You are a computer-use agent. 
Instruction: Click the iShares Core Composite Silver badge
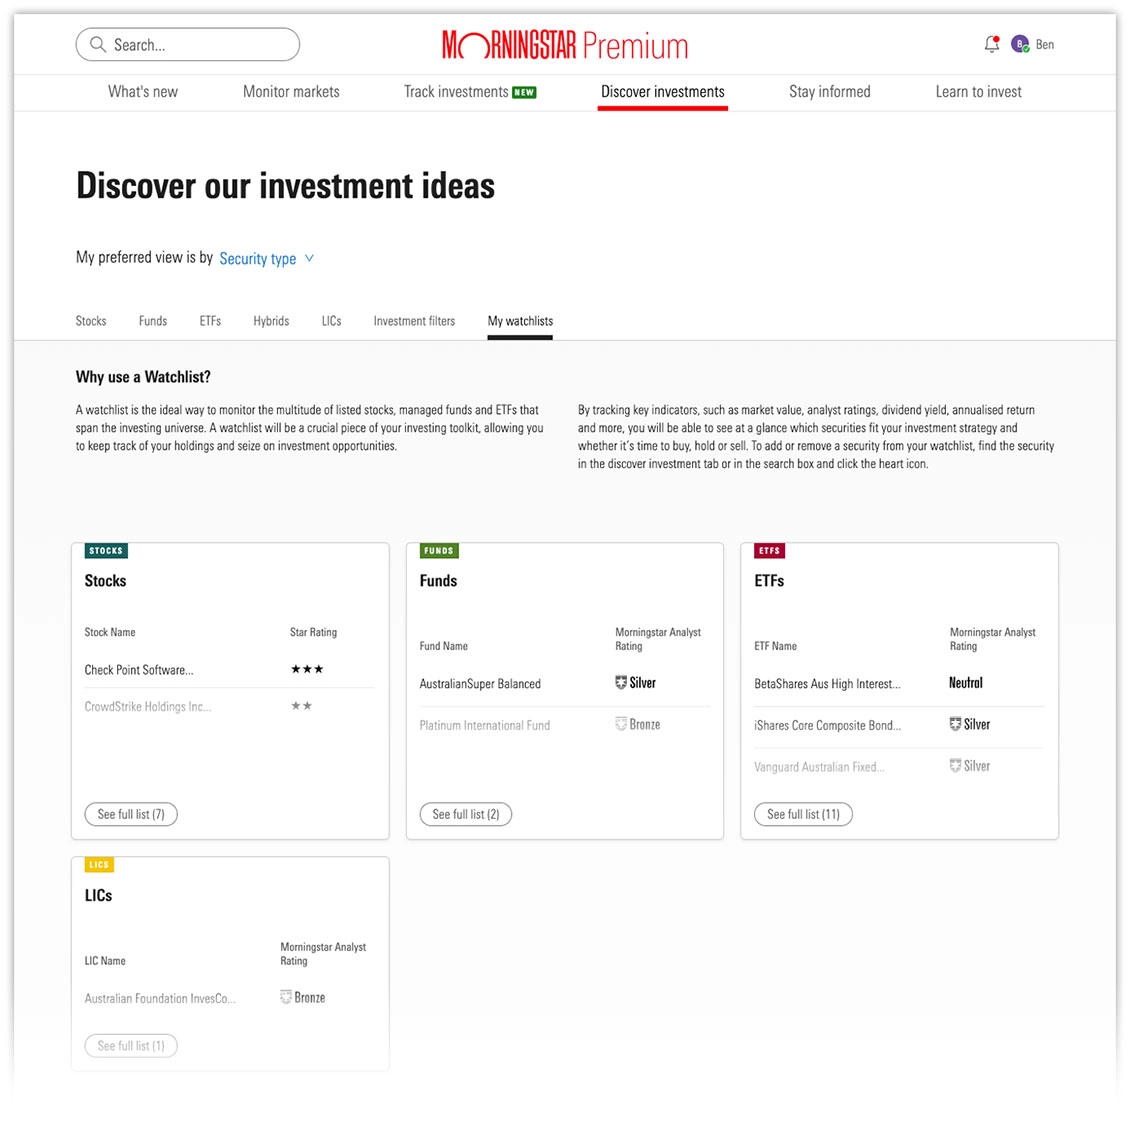click(x=970, y=725)
